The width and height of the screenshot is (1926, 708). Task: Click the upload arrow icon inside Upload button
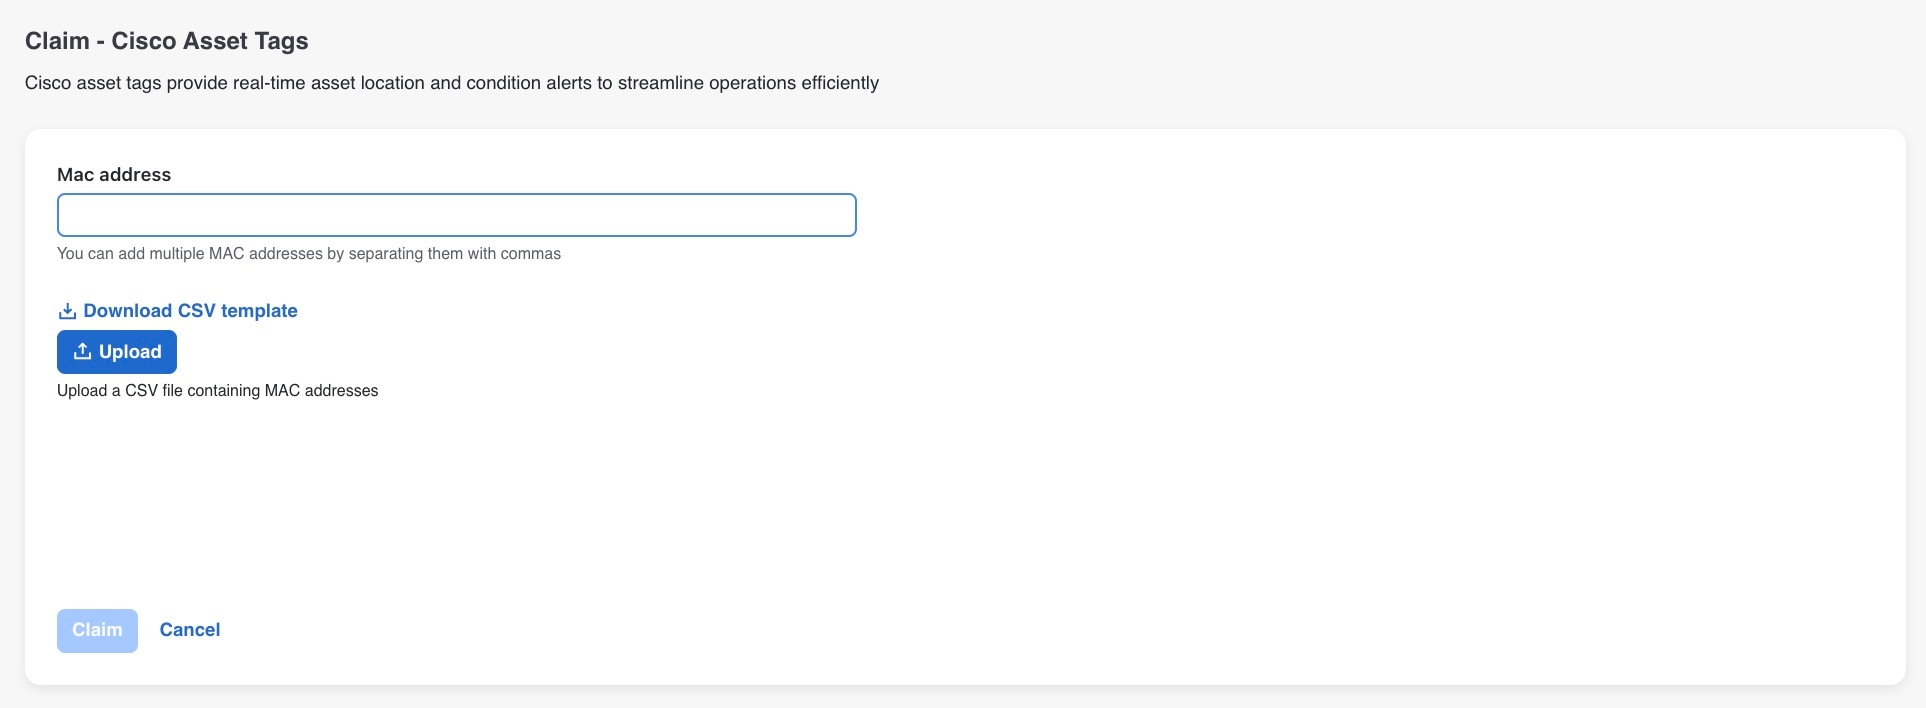(83, 351)
